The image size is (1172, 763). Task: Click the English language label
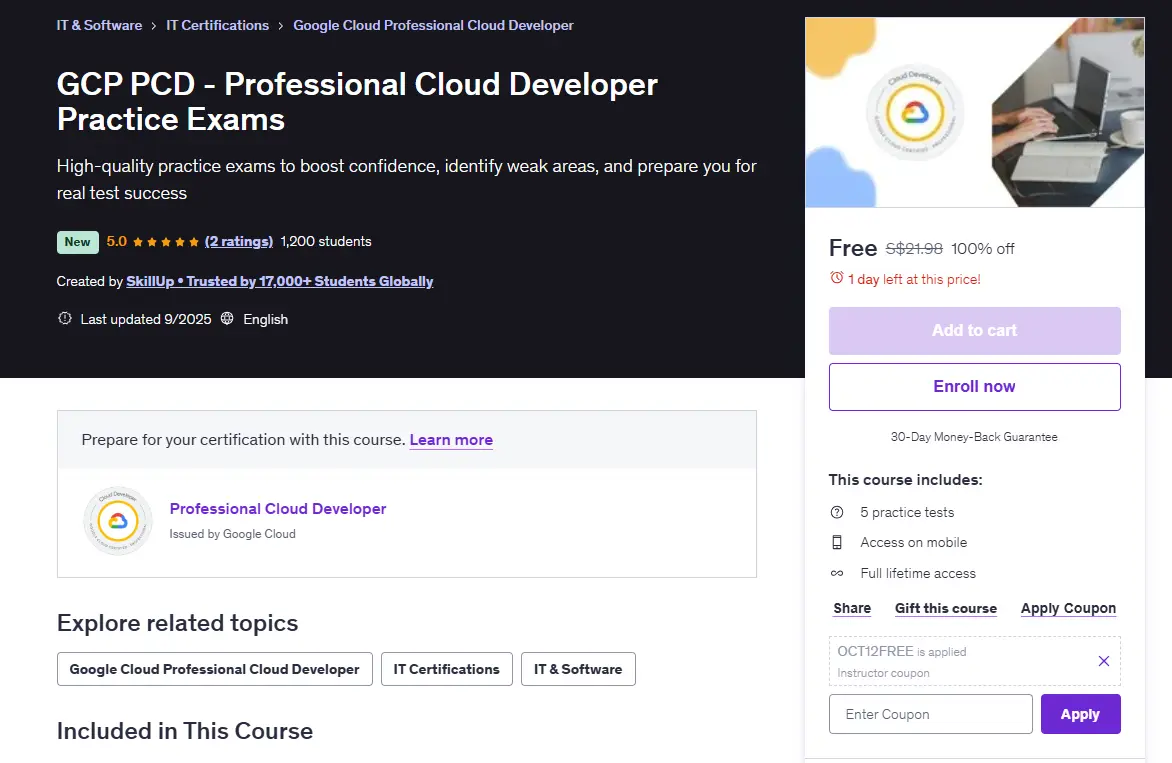click(x=265, y=319)
